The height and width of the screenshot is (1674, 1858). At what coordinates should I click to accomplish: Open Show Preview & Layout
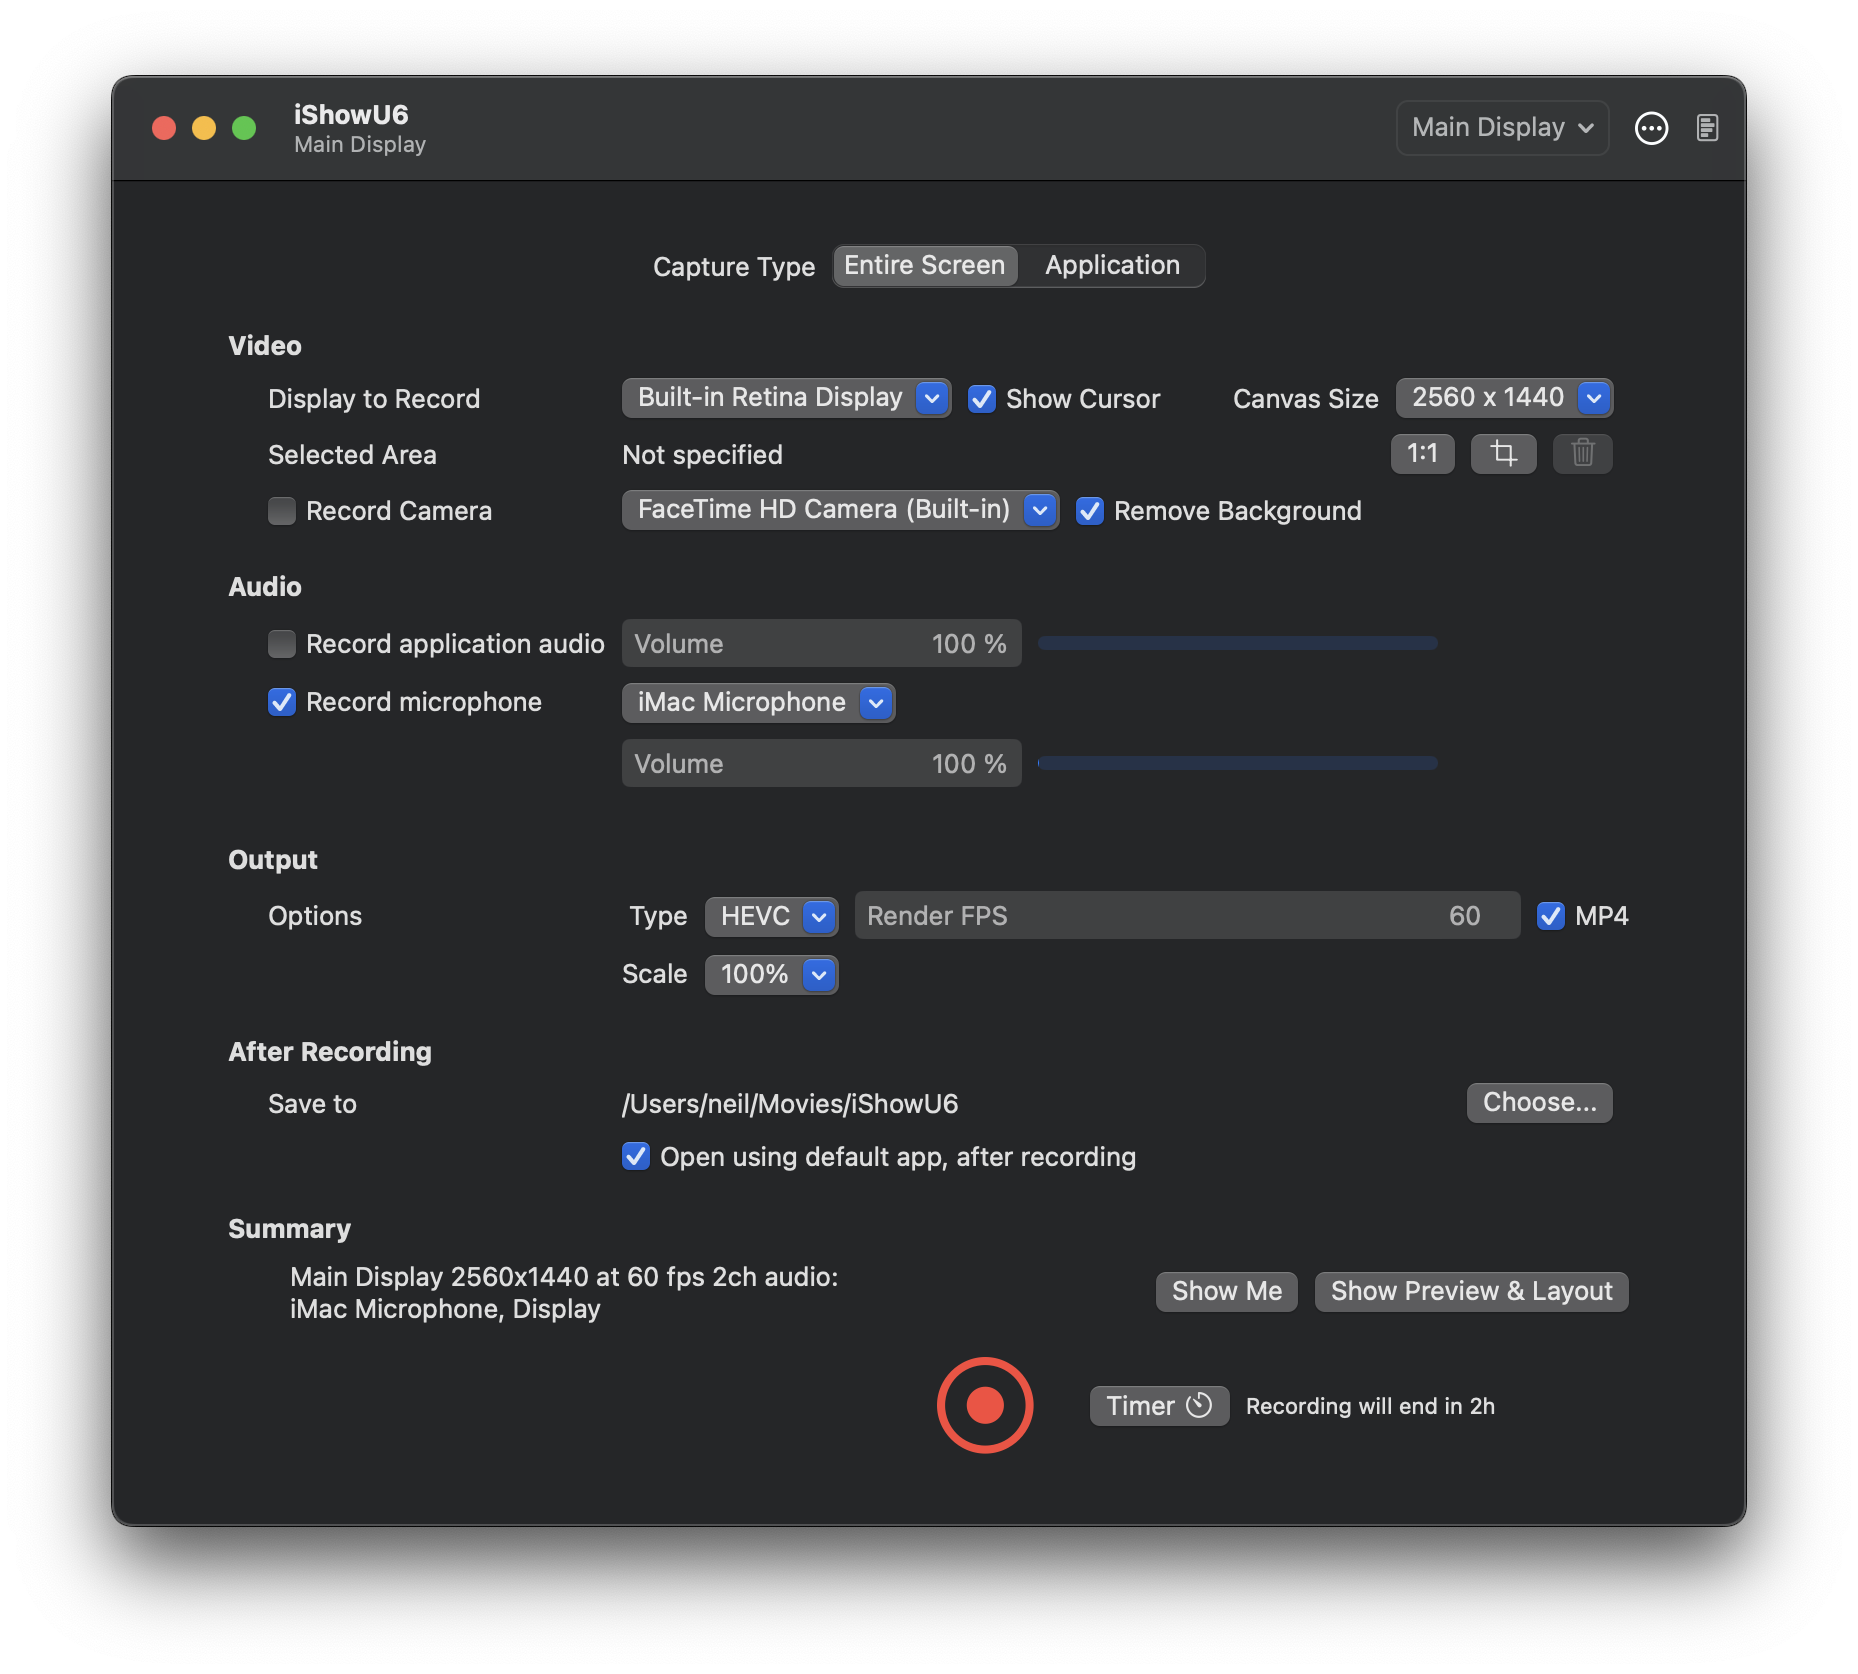pos(1470,1291)
